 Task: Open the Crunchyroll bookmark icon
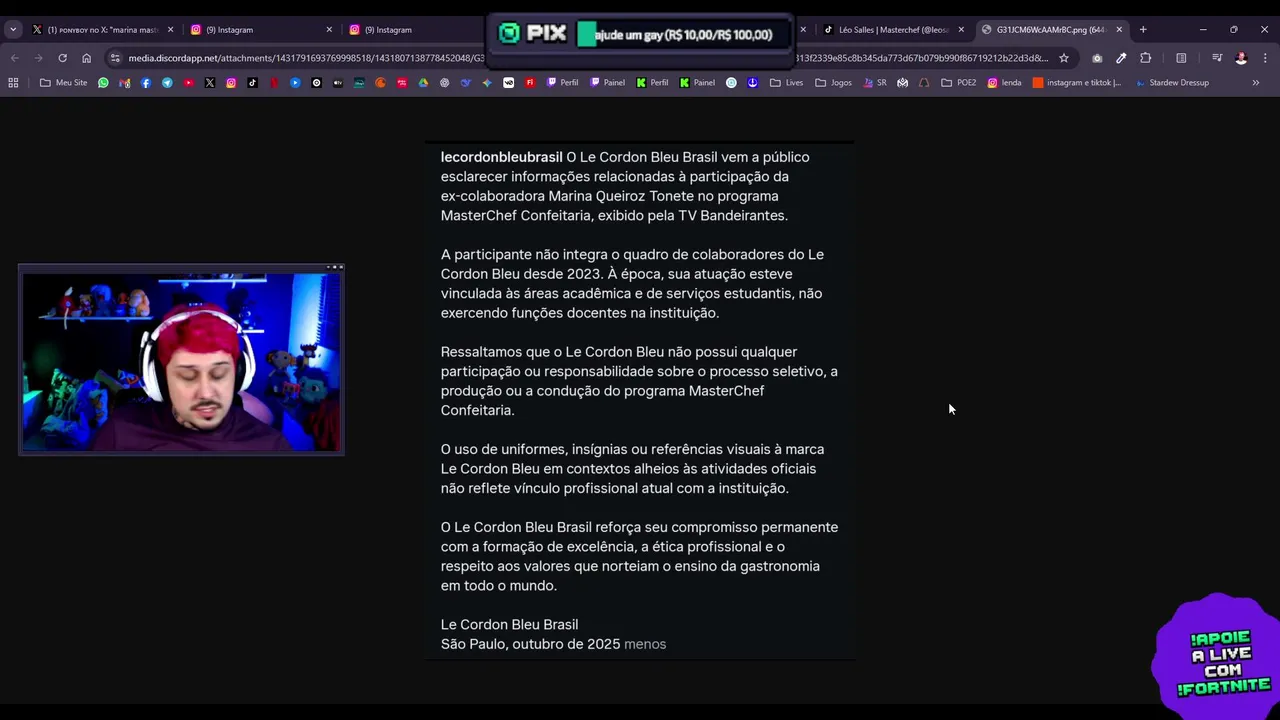point(380,83)
